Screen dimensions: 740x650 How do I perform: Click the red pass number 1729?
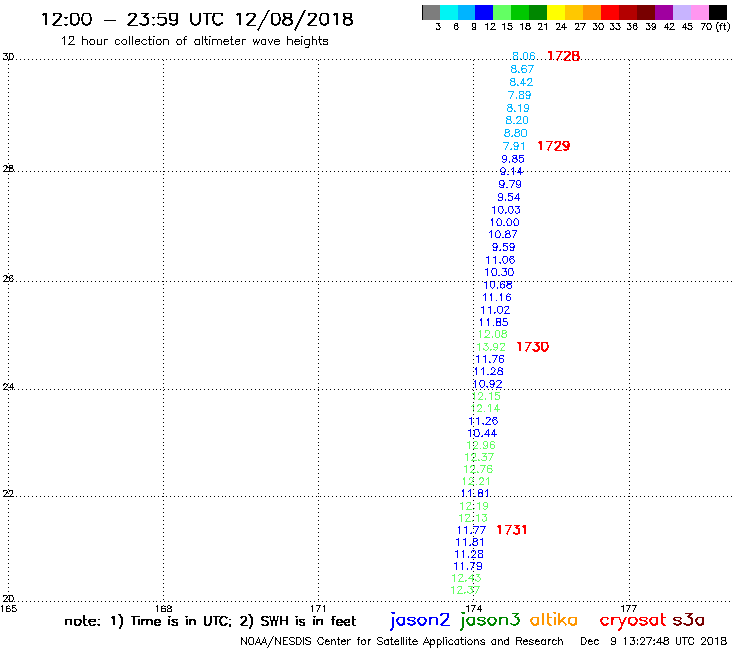coord(554,146)
